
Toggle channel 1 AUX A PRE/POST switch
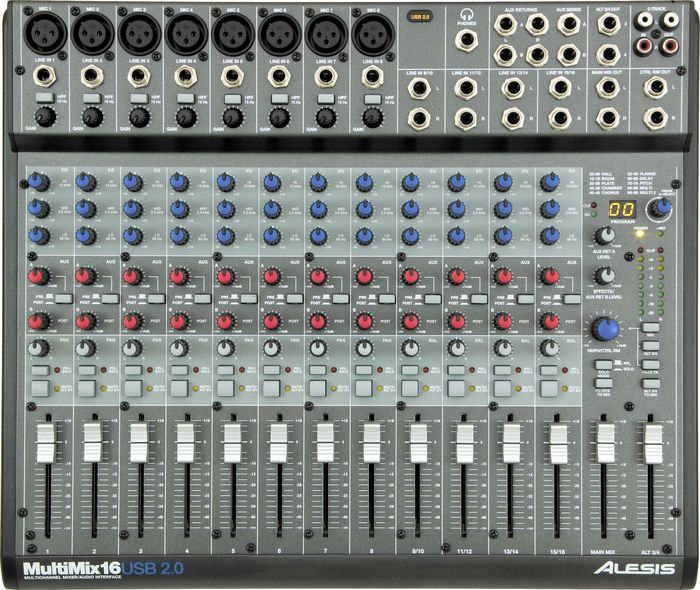click(64, 299)
